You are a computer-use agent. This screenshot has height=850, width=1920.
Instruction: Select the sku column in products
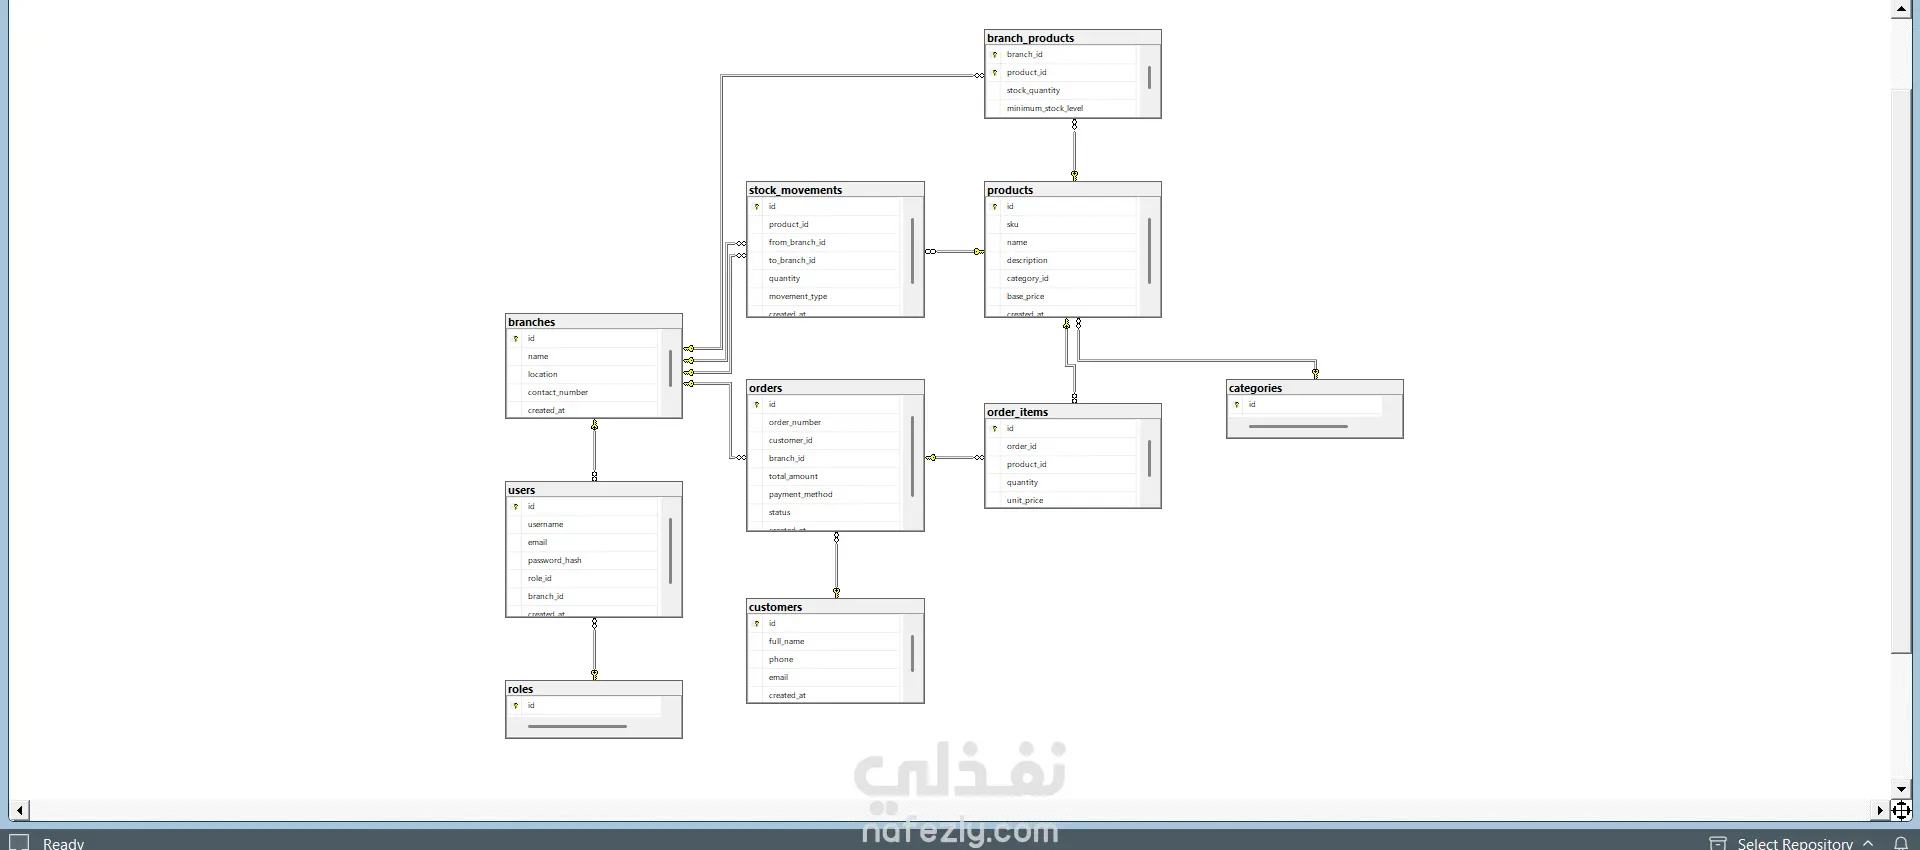[x=1062, y=225]
